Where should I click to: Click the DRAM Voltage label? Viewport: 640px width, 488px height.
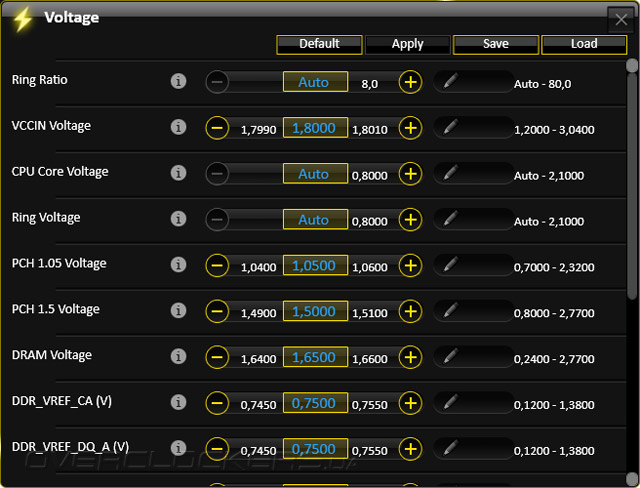tap(51, 355)
